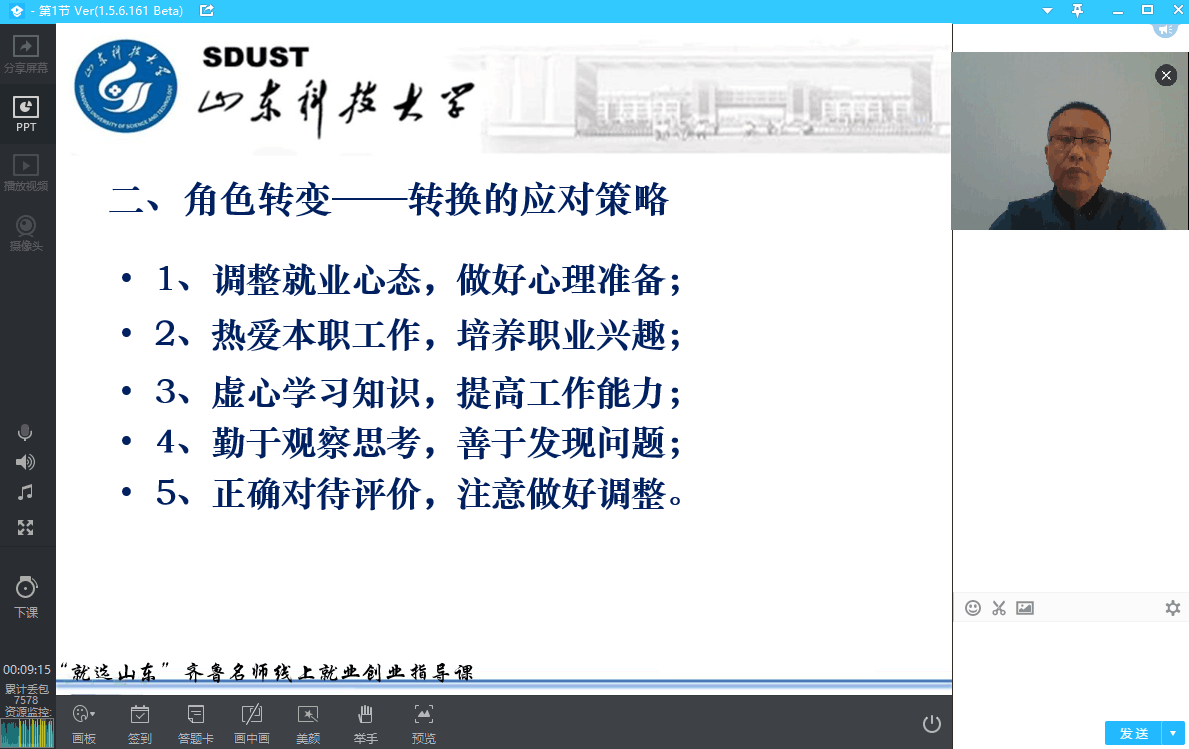Open the 签到 (sign-in) tool
The width and height of the screenshot is (1189, 749).
pyautogui.click(x=139, y=720)
